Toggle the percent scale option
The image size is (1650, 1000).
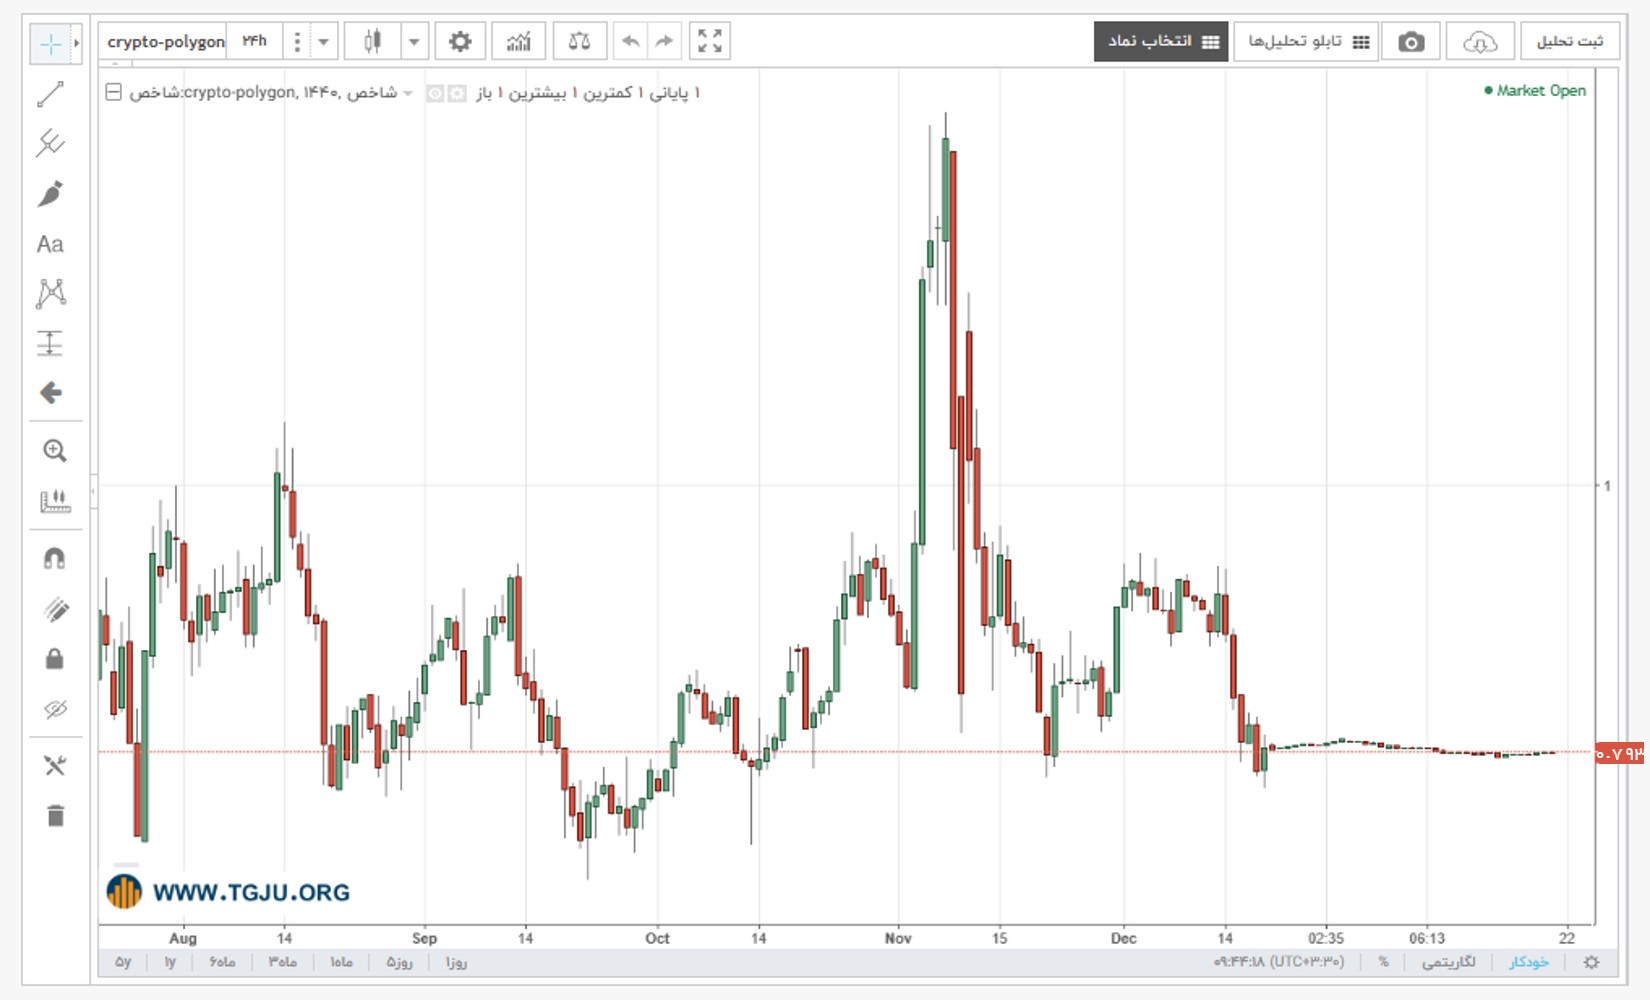[1383, 962]
